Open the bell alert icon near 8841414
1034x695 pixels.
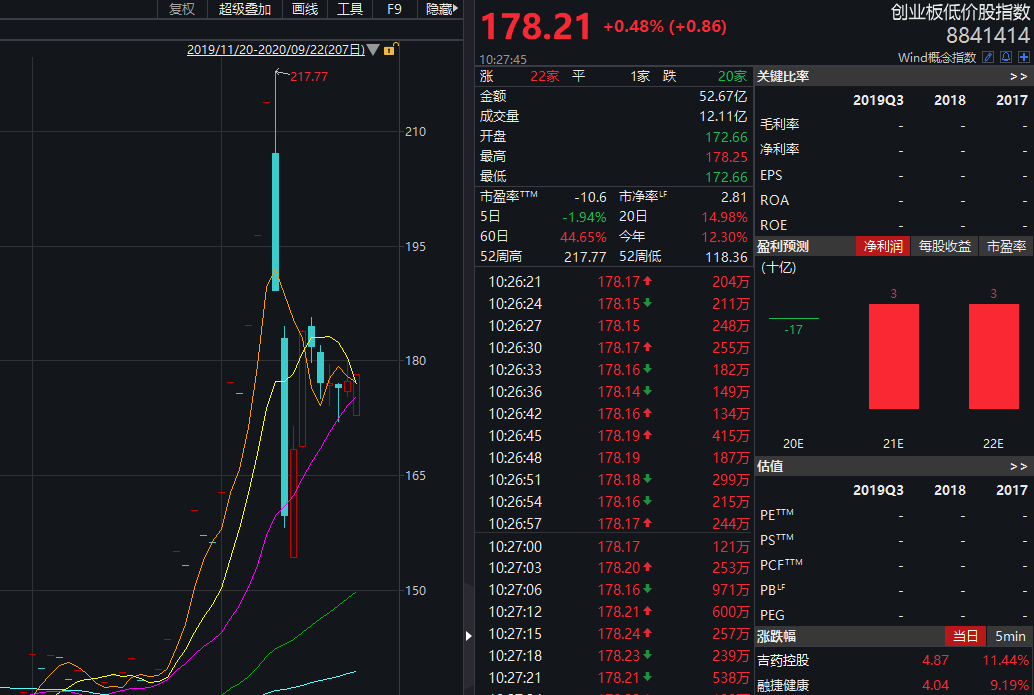pos(1005,57)
